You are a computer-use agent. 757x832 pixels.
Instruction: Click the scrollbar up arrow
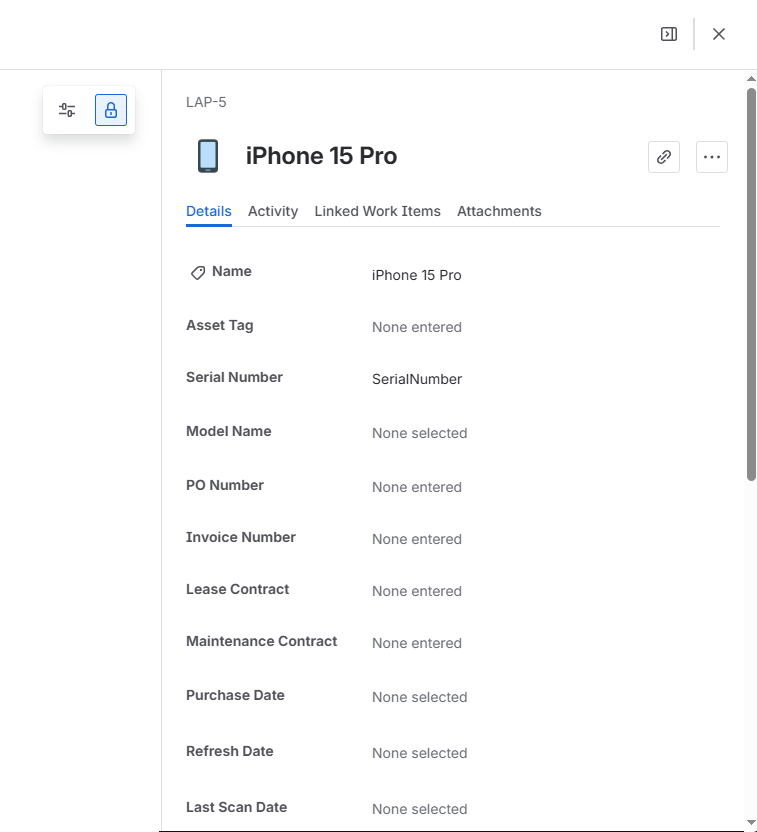pos(751,79)
